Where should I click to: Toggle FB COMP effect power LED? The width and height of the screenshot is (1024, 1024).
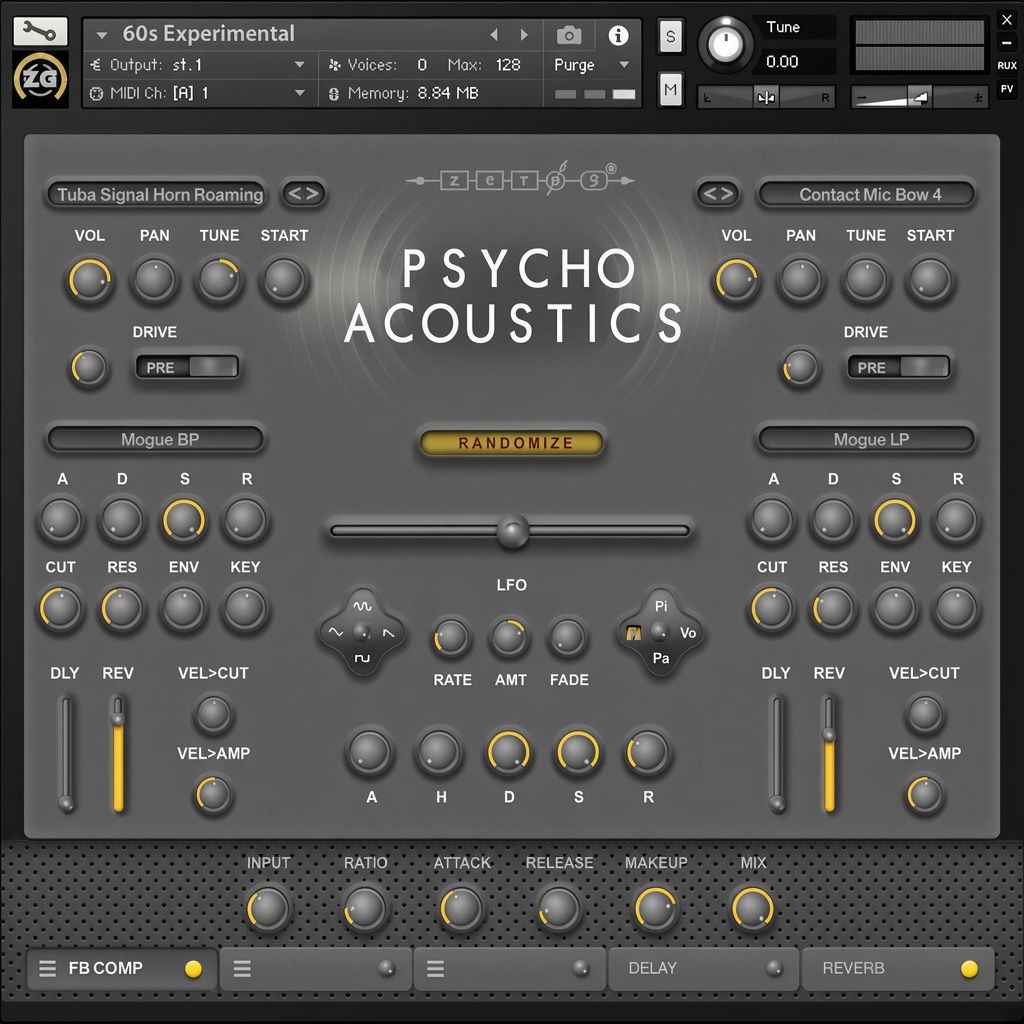193,968
